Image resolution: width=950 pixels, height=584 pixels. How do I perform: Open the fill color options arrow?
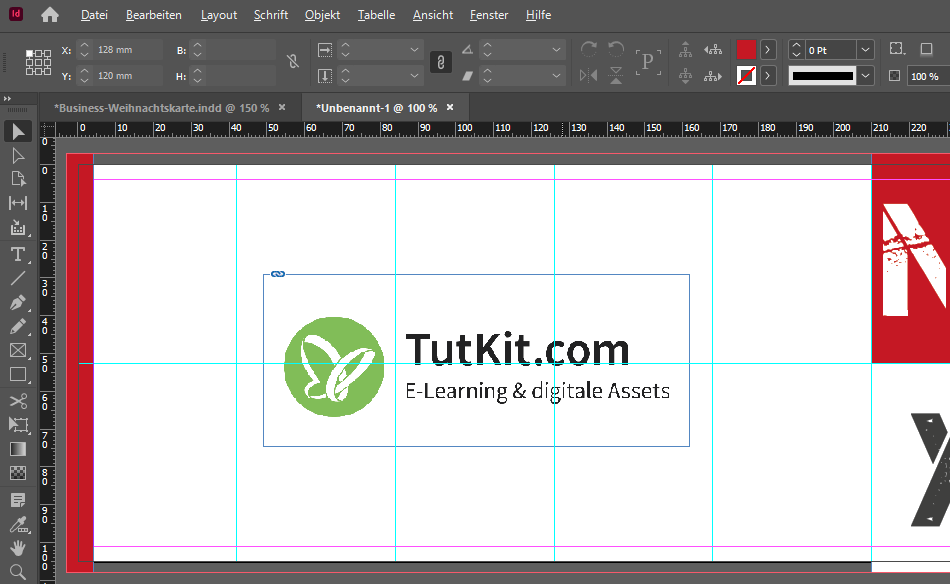768,50
